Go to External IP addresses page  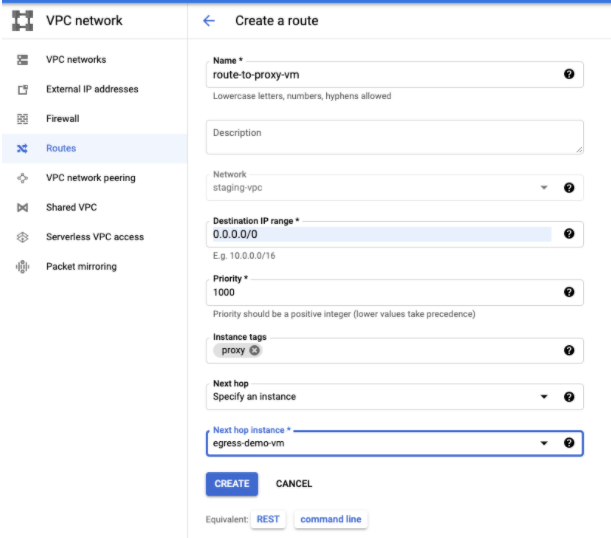coord(92,89)
